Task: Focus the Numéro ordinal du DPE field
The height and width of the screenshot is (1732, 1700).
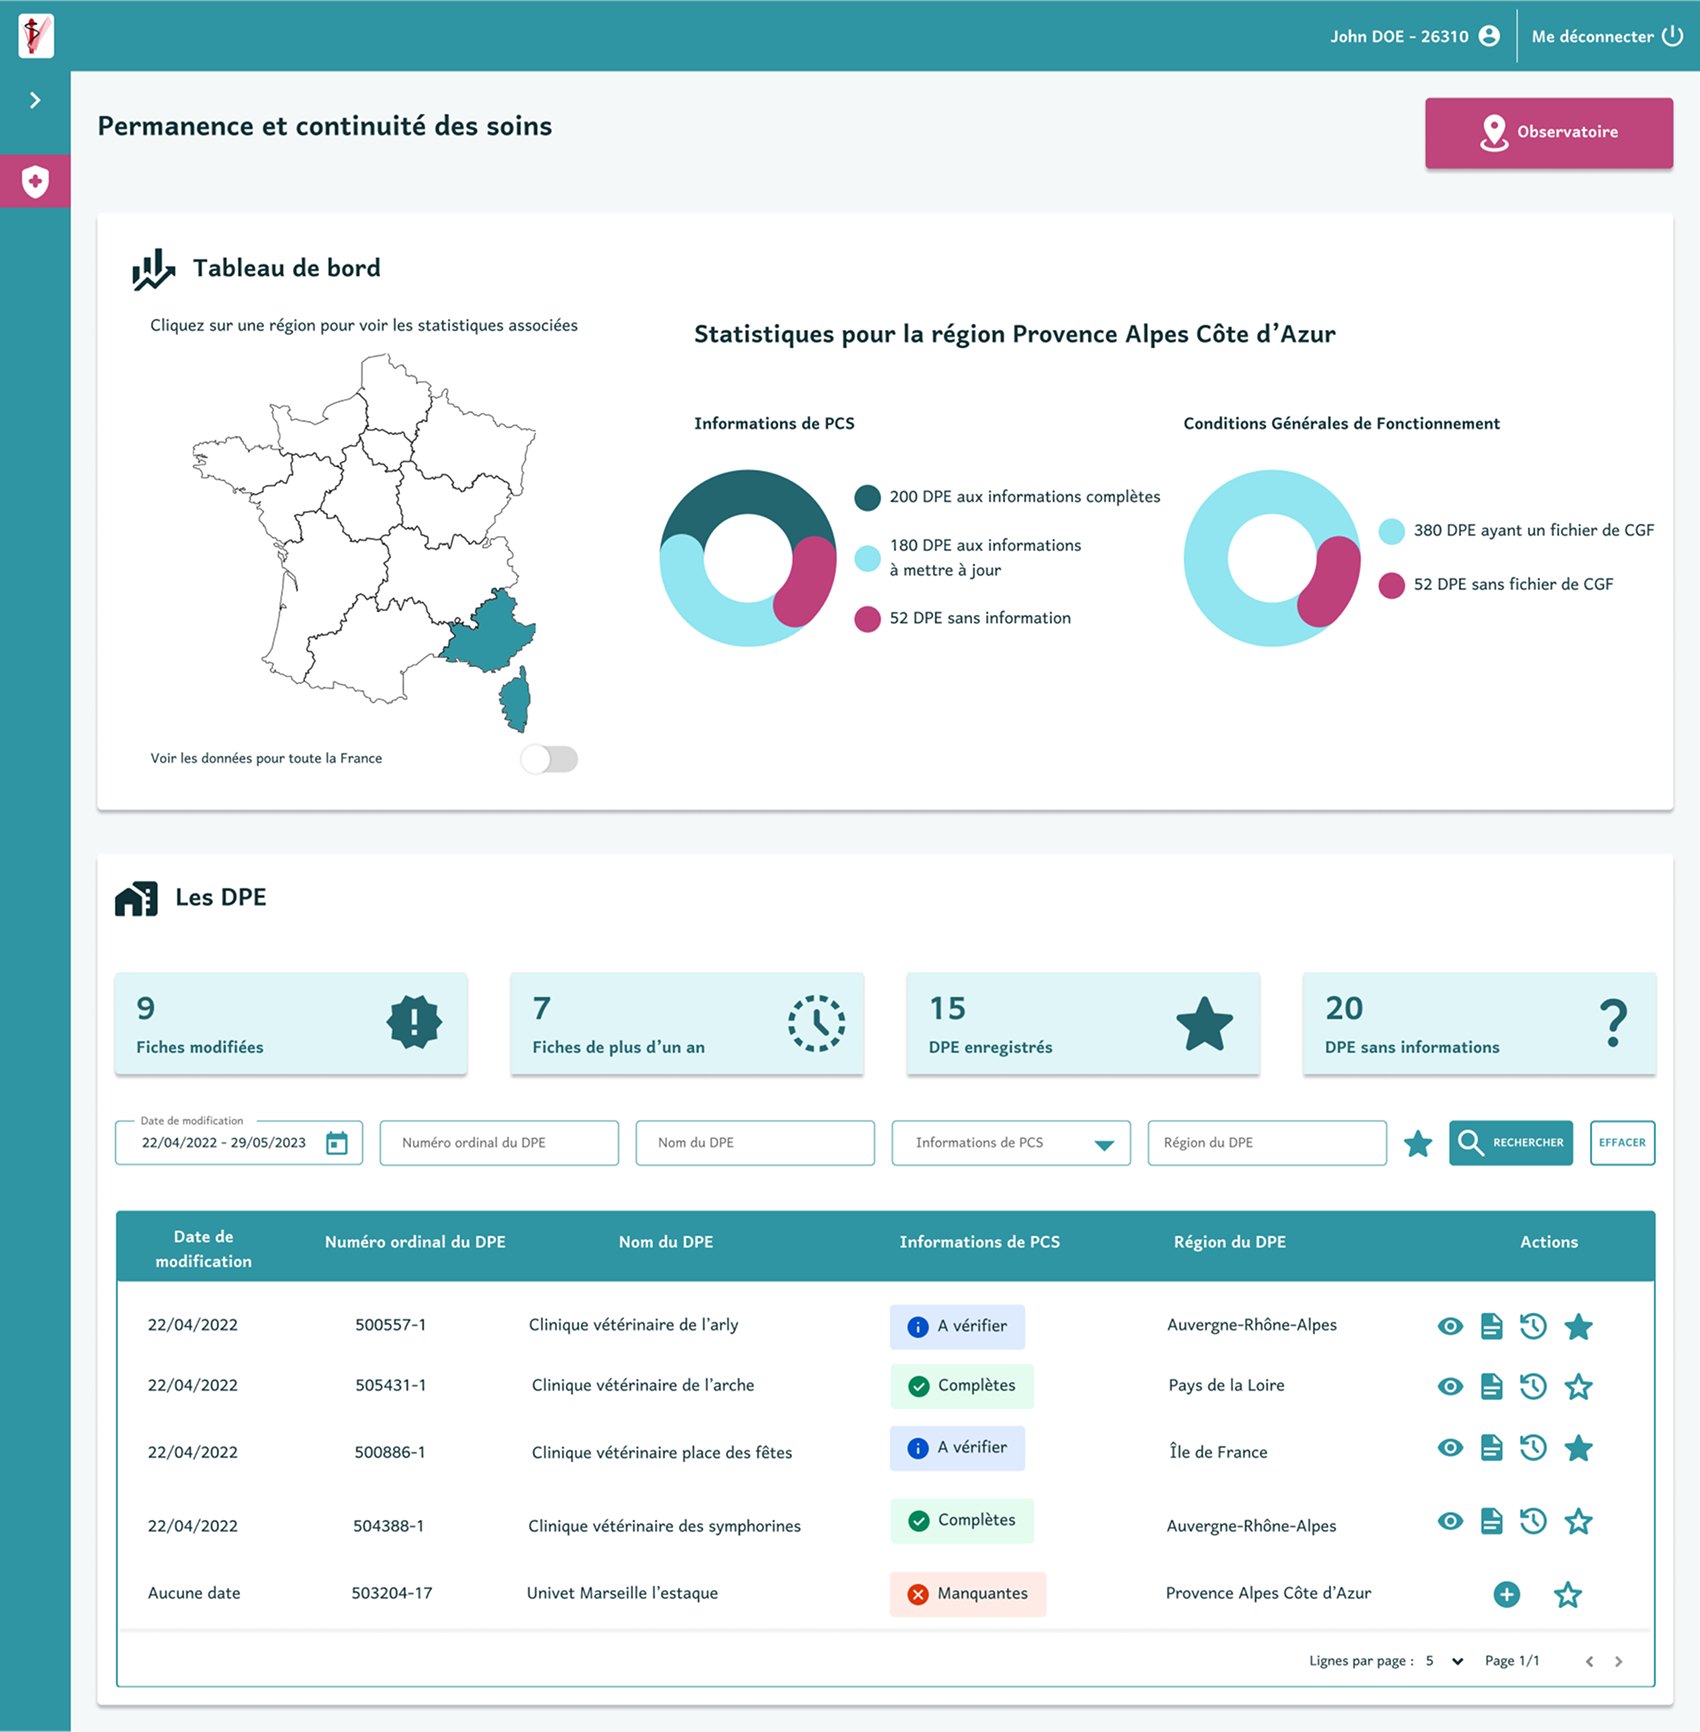Action: [x=499, y=1143]
